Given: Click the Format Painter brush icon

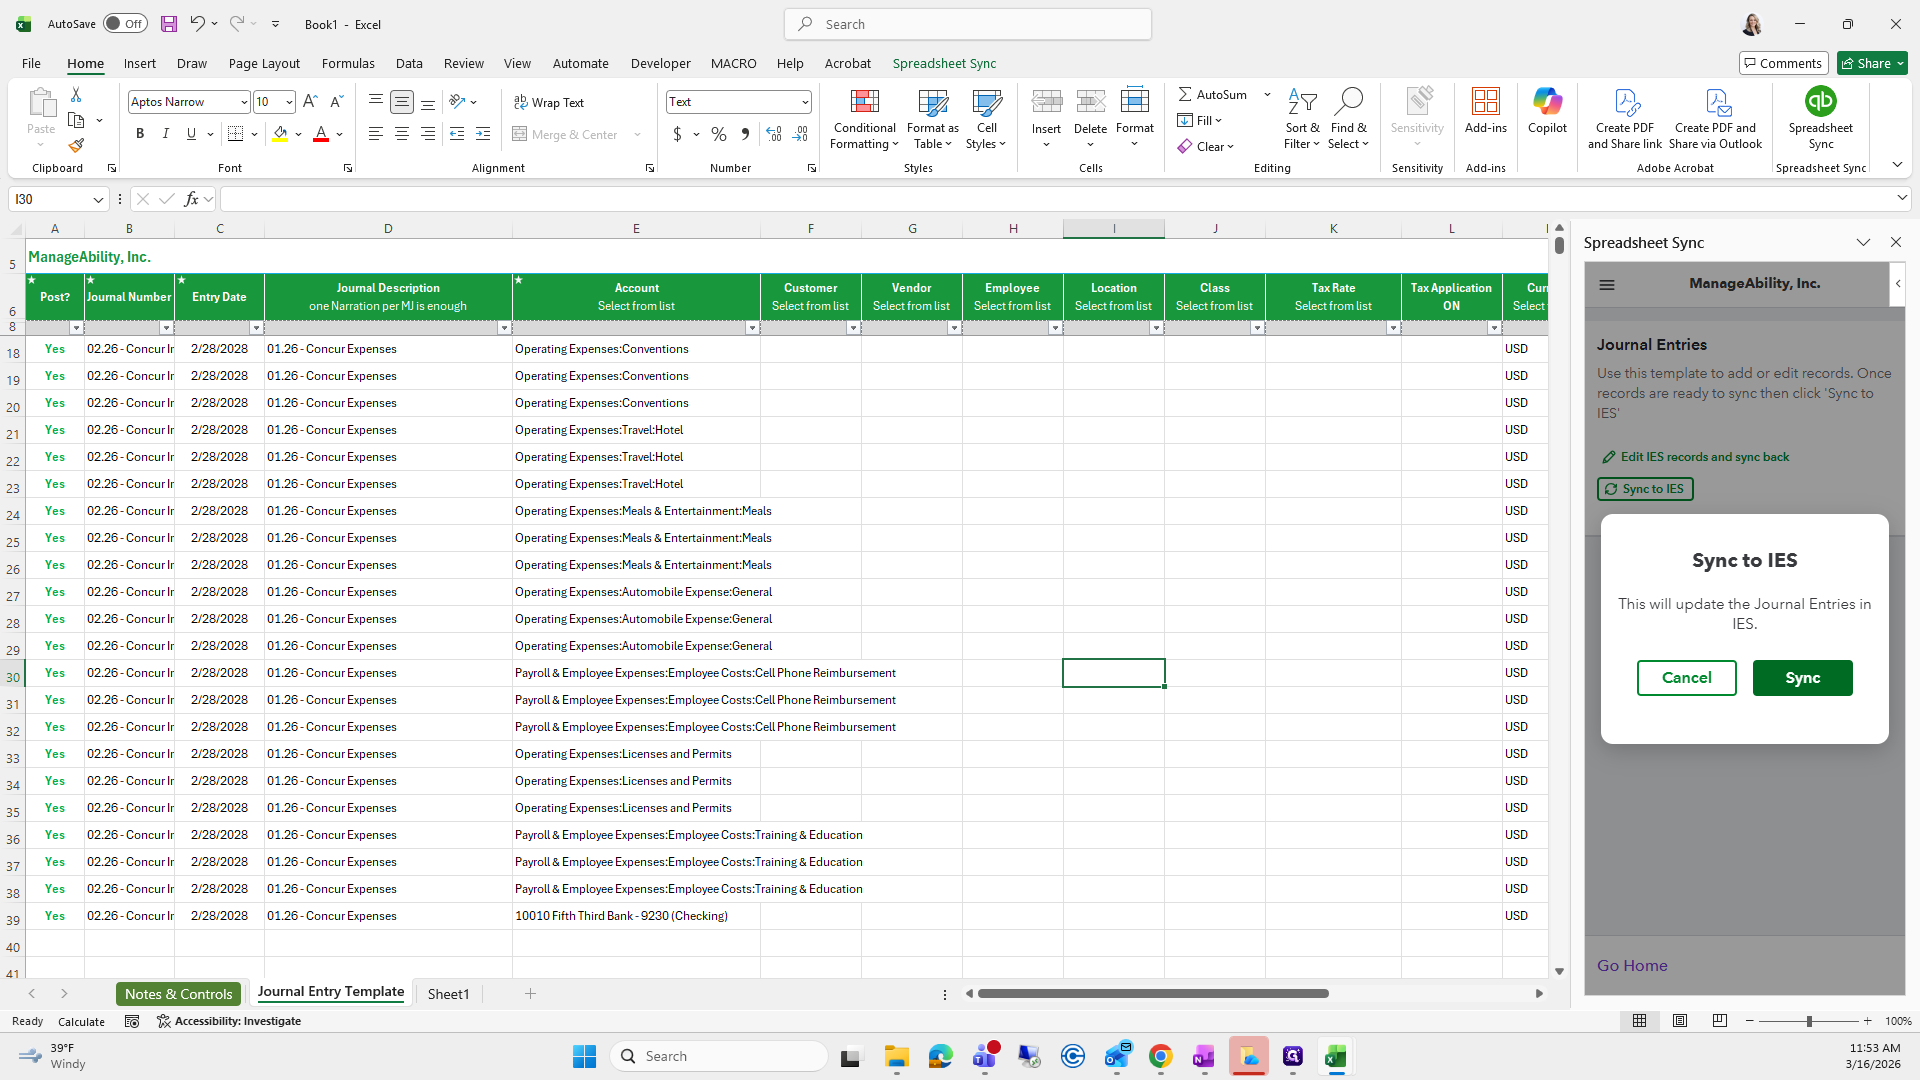Looking at the screenshot, I should pyautogui.click(x=76, y=146).
